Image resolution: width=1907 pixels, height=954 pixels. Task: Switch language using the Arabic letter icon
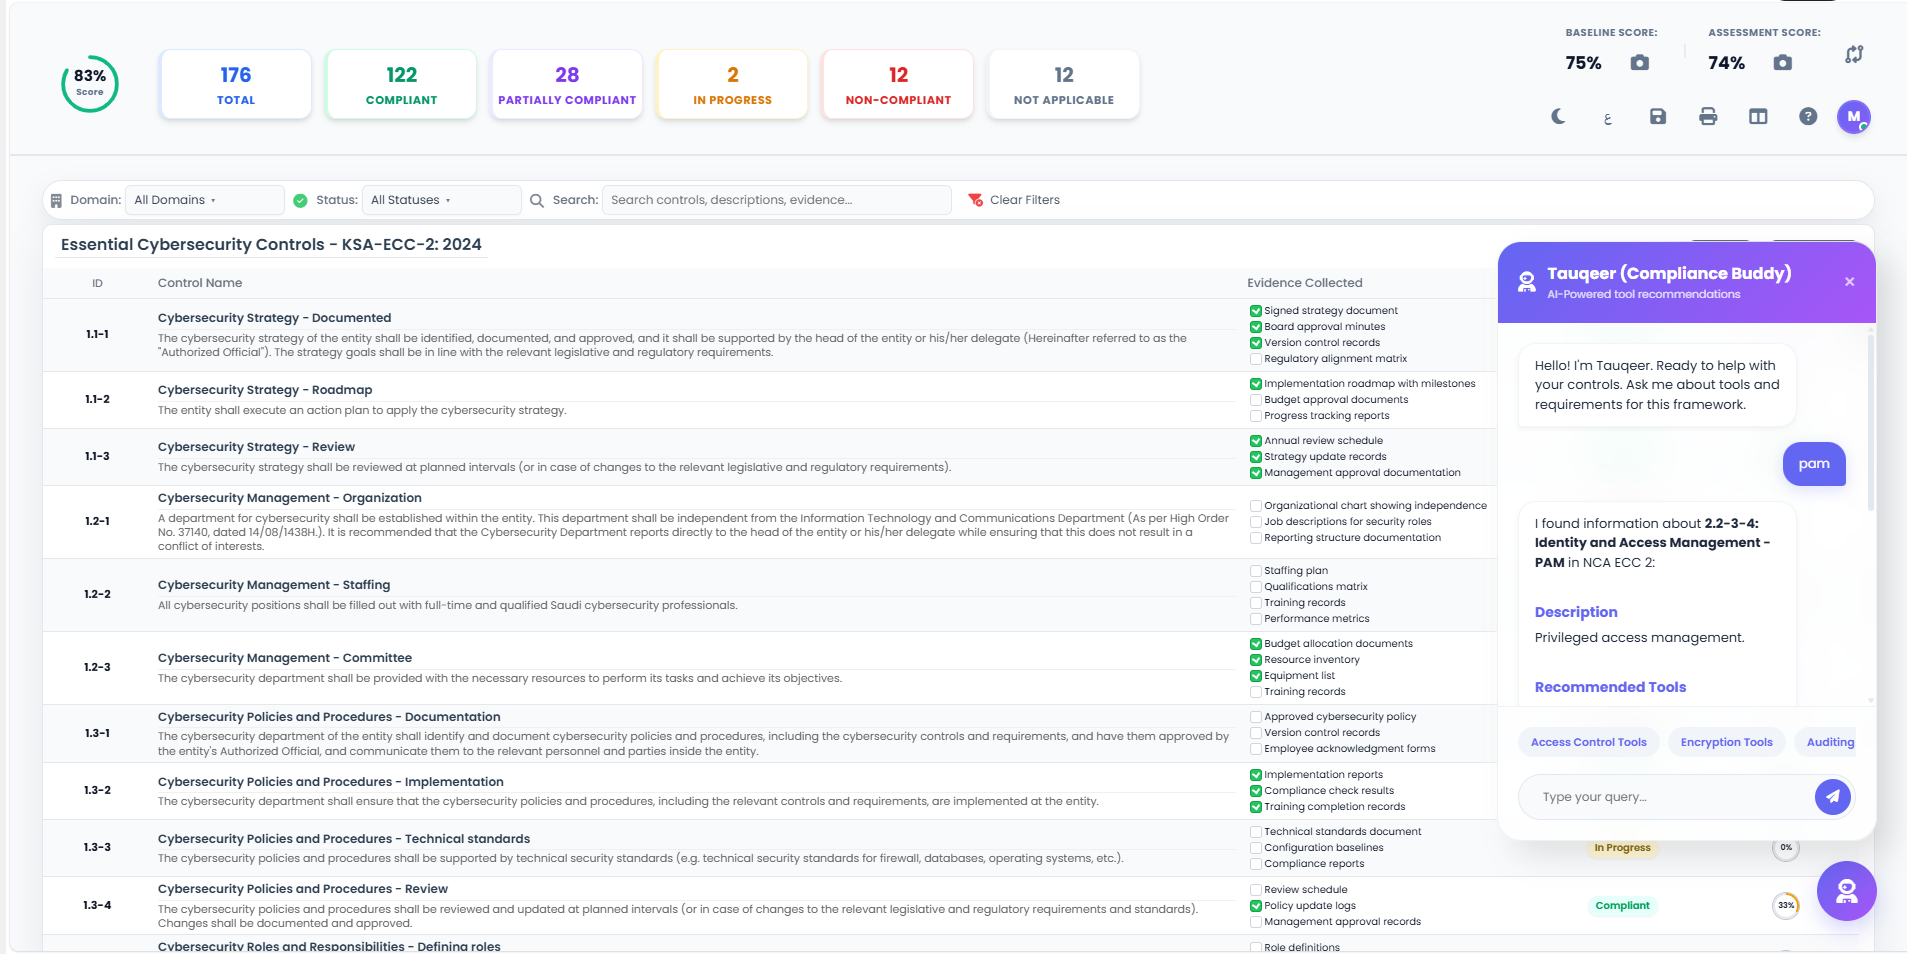click(1608, 119)
